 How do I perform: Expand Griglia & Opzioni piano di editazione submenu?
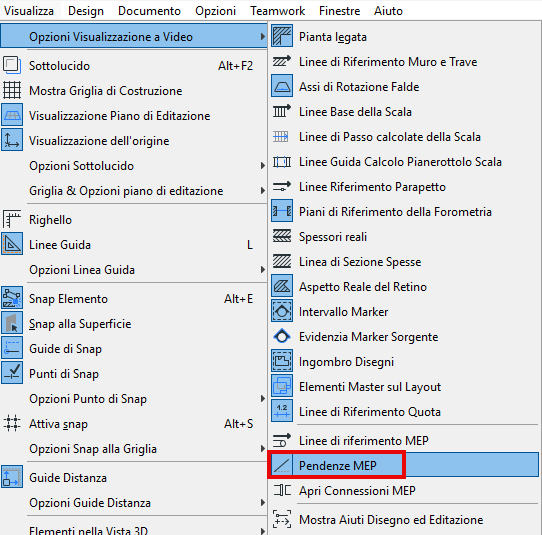pyautogui.click(x=134, y=190)
